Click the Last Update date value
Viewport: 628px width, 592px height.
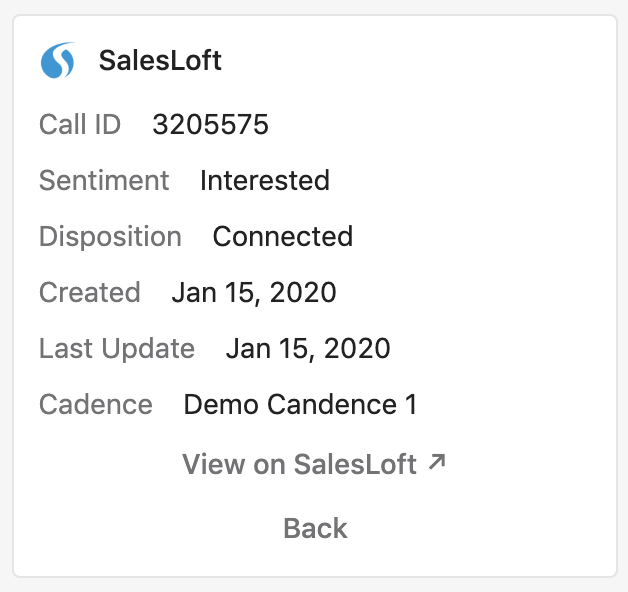(x=308, y=348)
